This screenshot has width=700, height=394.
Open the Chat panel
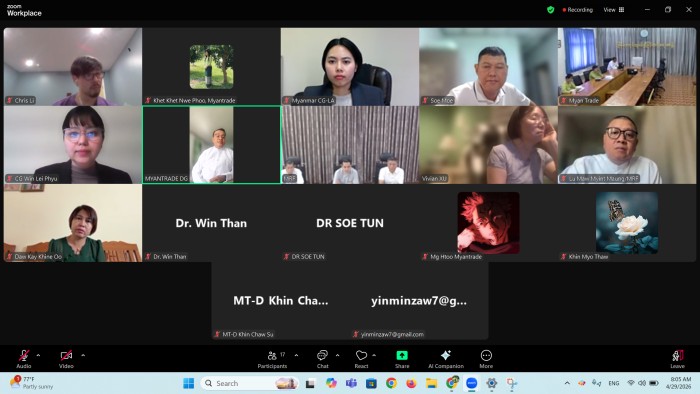(x=322, y=358)
